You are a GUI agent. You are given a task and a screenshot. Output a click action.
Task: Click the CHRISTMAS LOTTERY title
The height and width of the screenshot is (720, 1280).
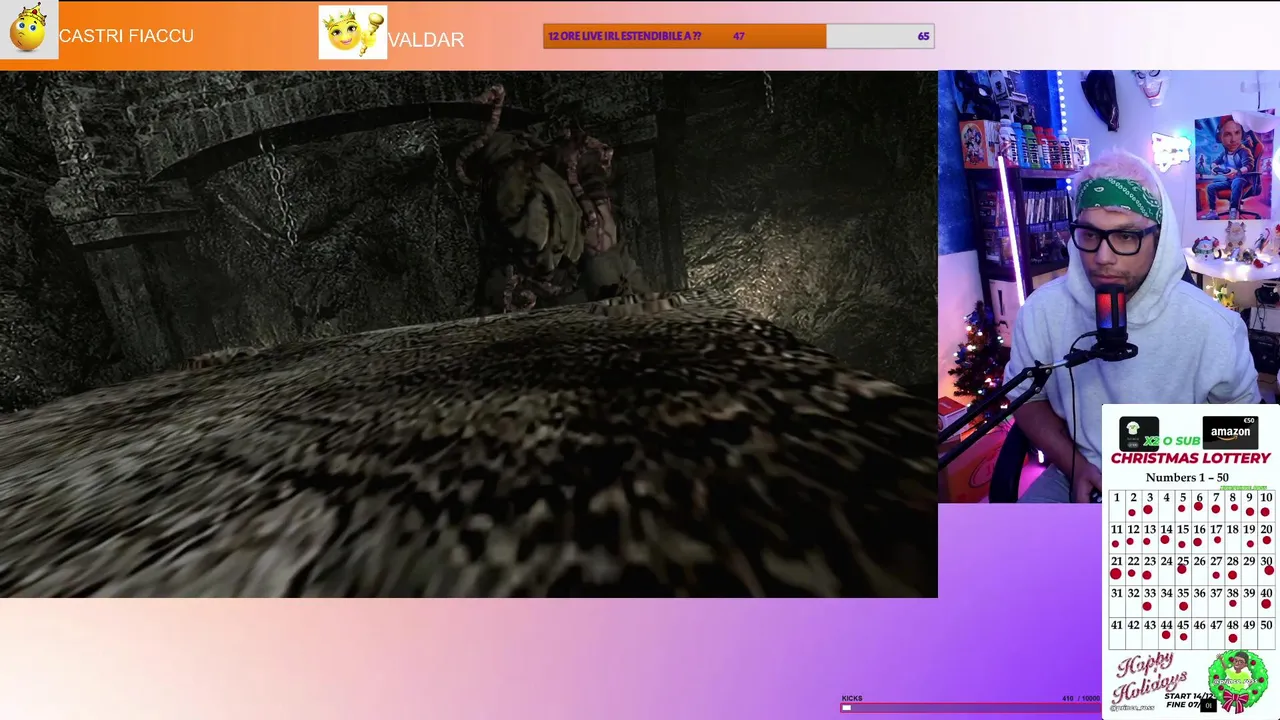pos(1190,458)
